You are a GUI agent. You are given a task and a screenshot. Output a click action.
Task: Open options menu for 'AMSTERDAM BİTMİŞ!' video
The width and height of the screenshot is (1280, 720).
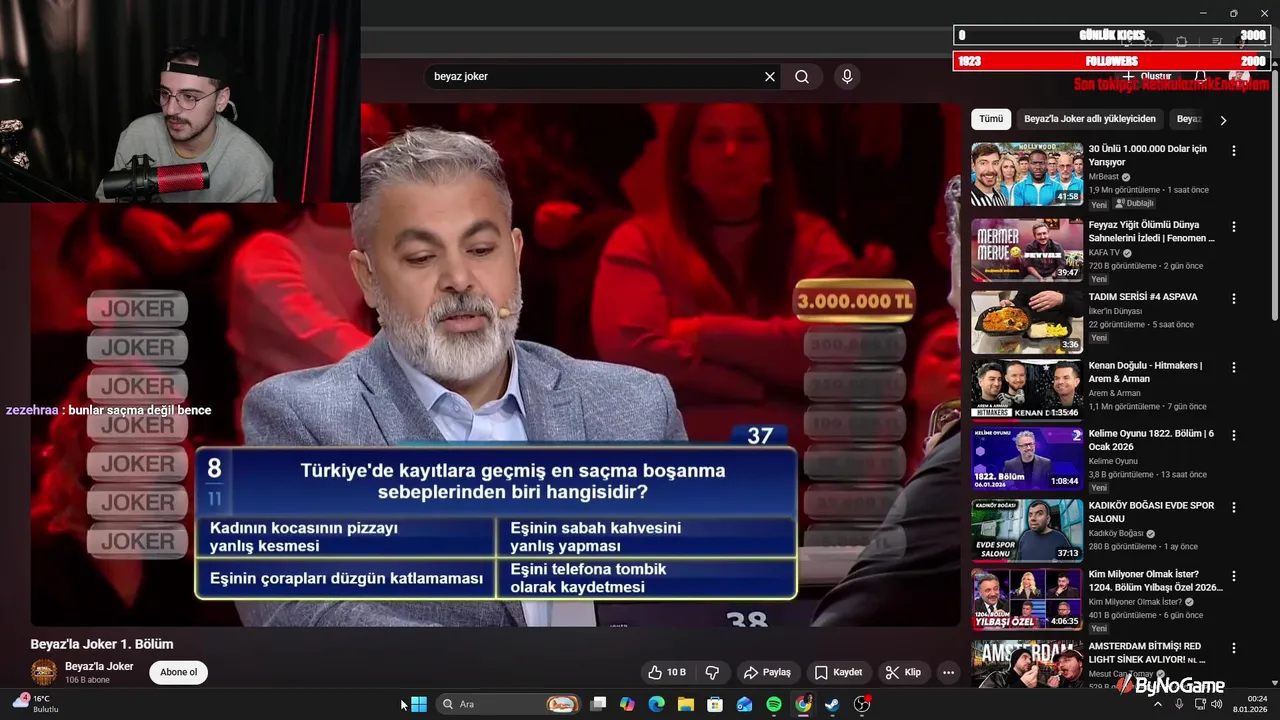click(x=1234, y=648)
